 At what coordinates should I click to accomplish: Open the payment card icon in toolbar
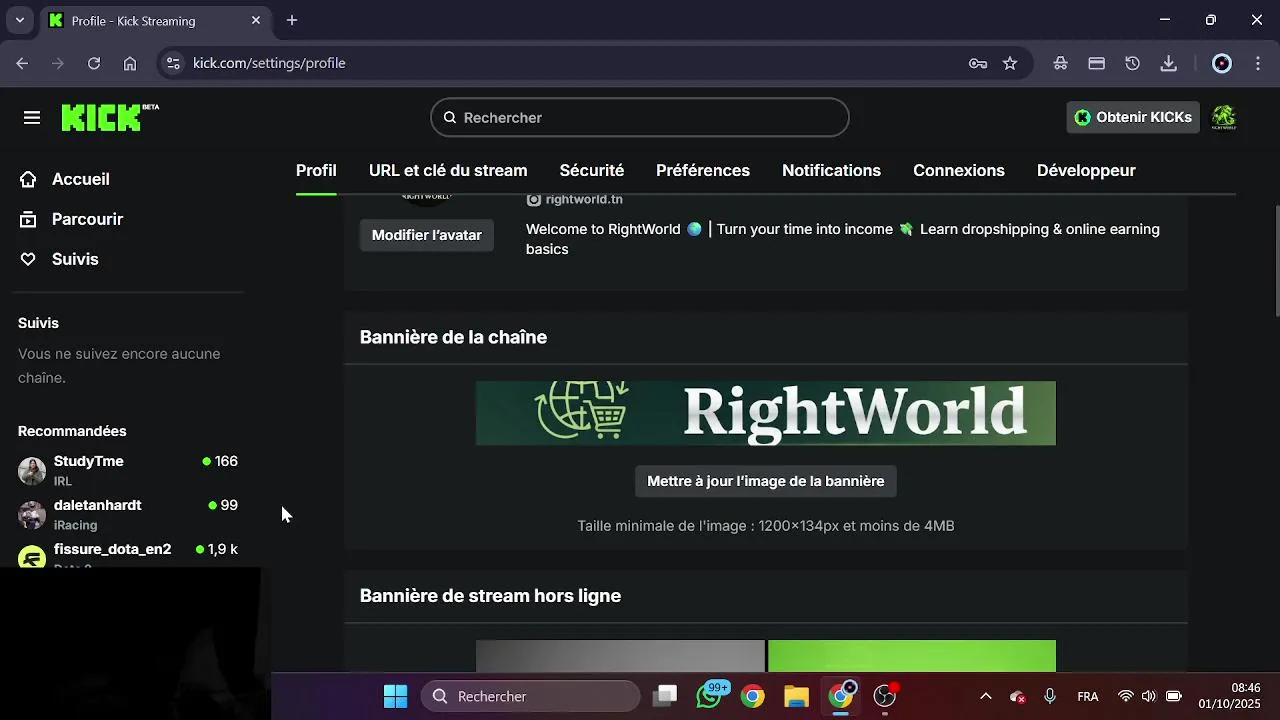click(1096, 63)
